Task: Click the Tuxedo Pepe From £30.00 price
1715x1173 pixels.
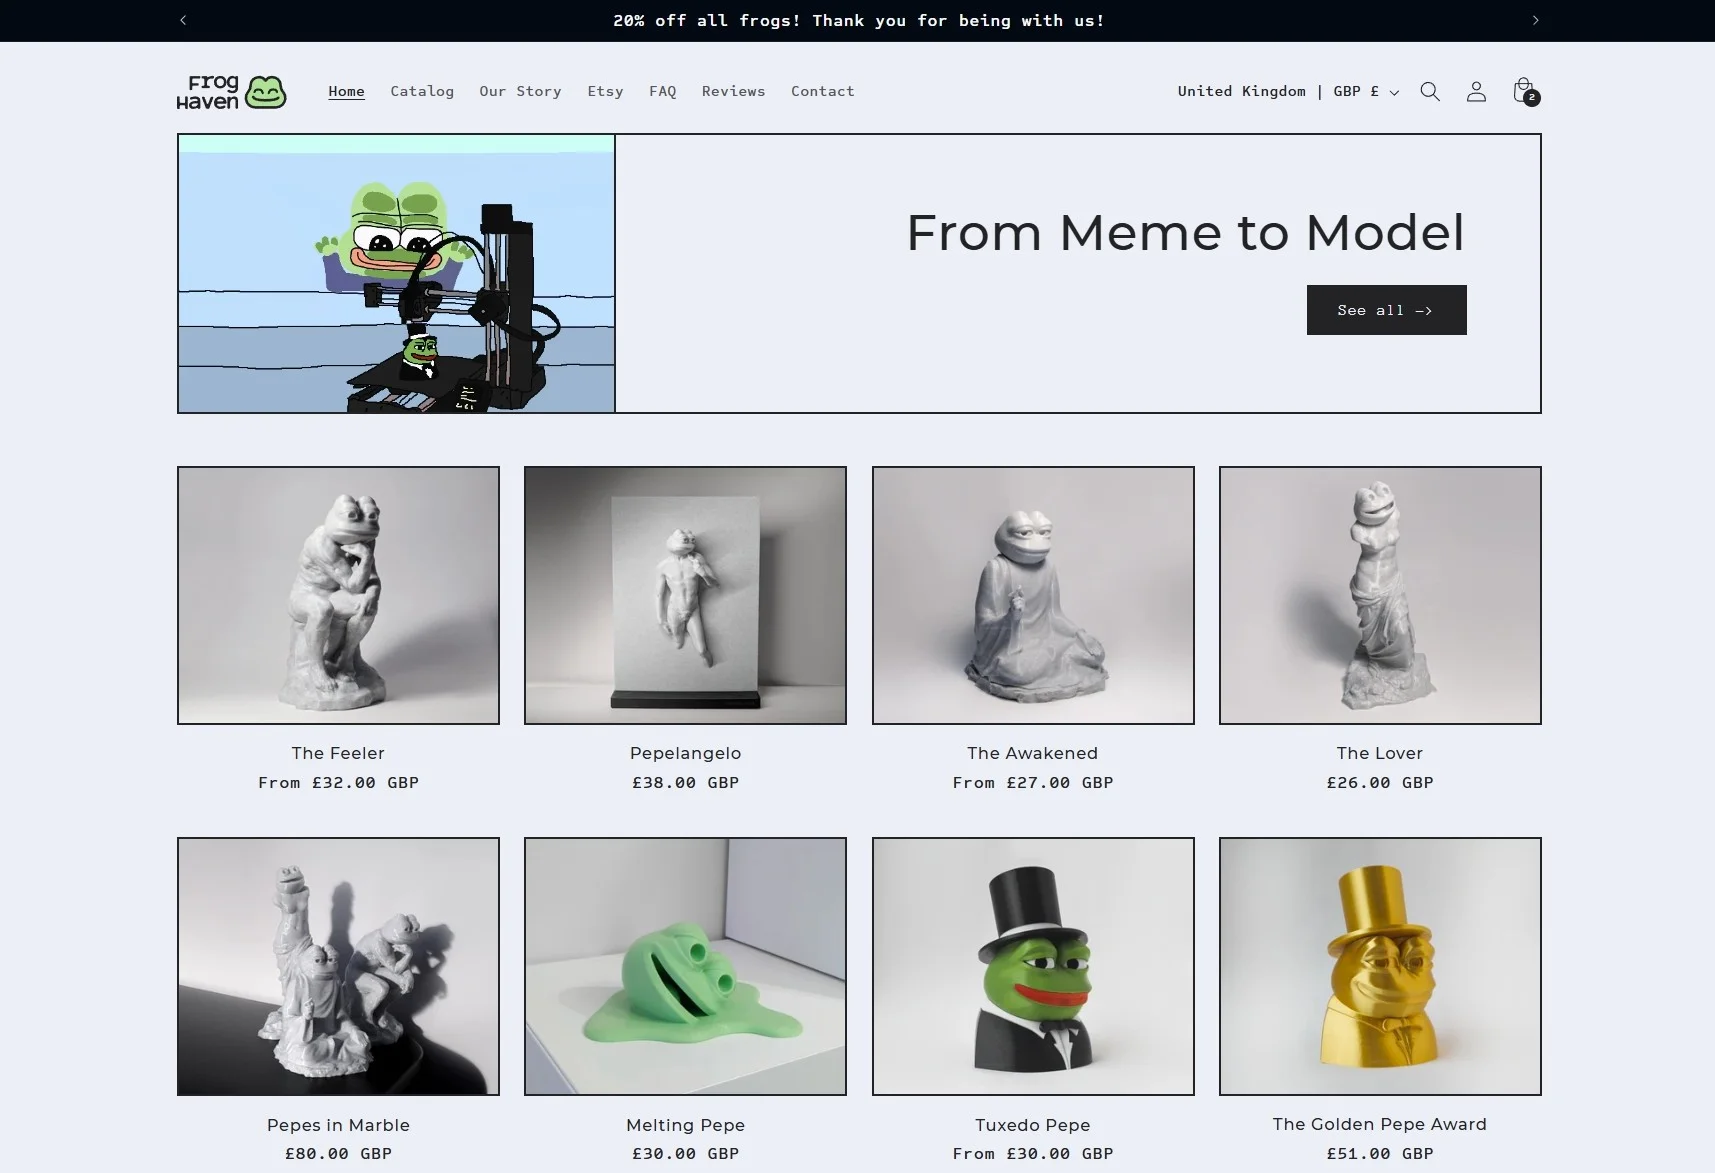Action: tap(1033, 1153)
